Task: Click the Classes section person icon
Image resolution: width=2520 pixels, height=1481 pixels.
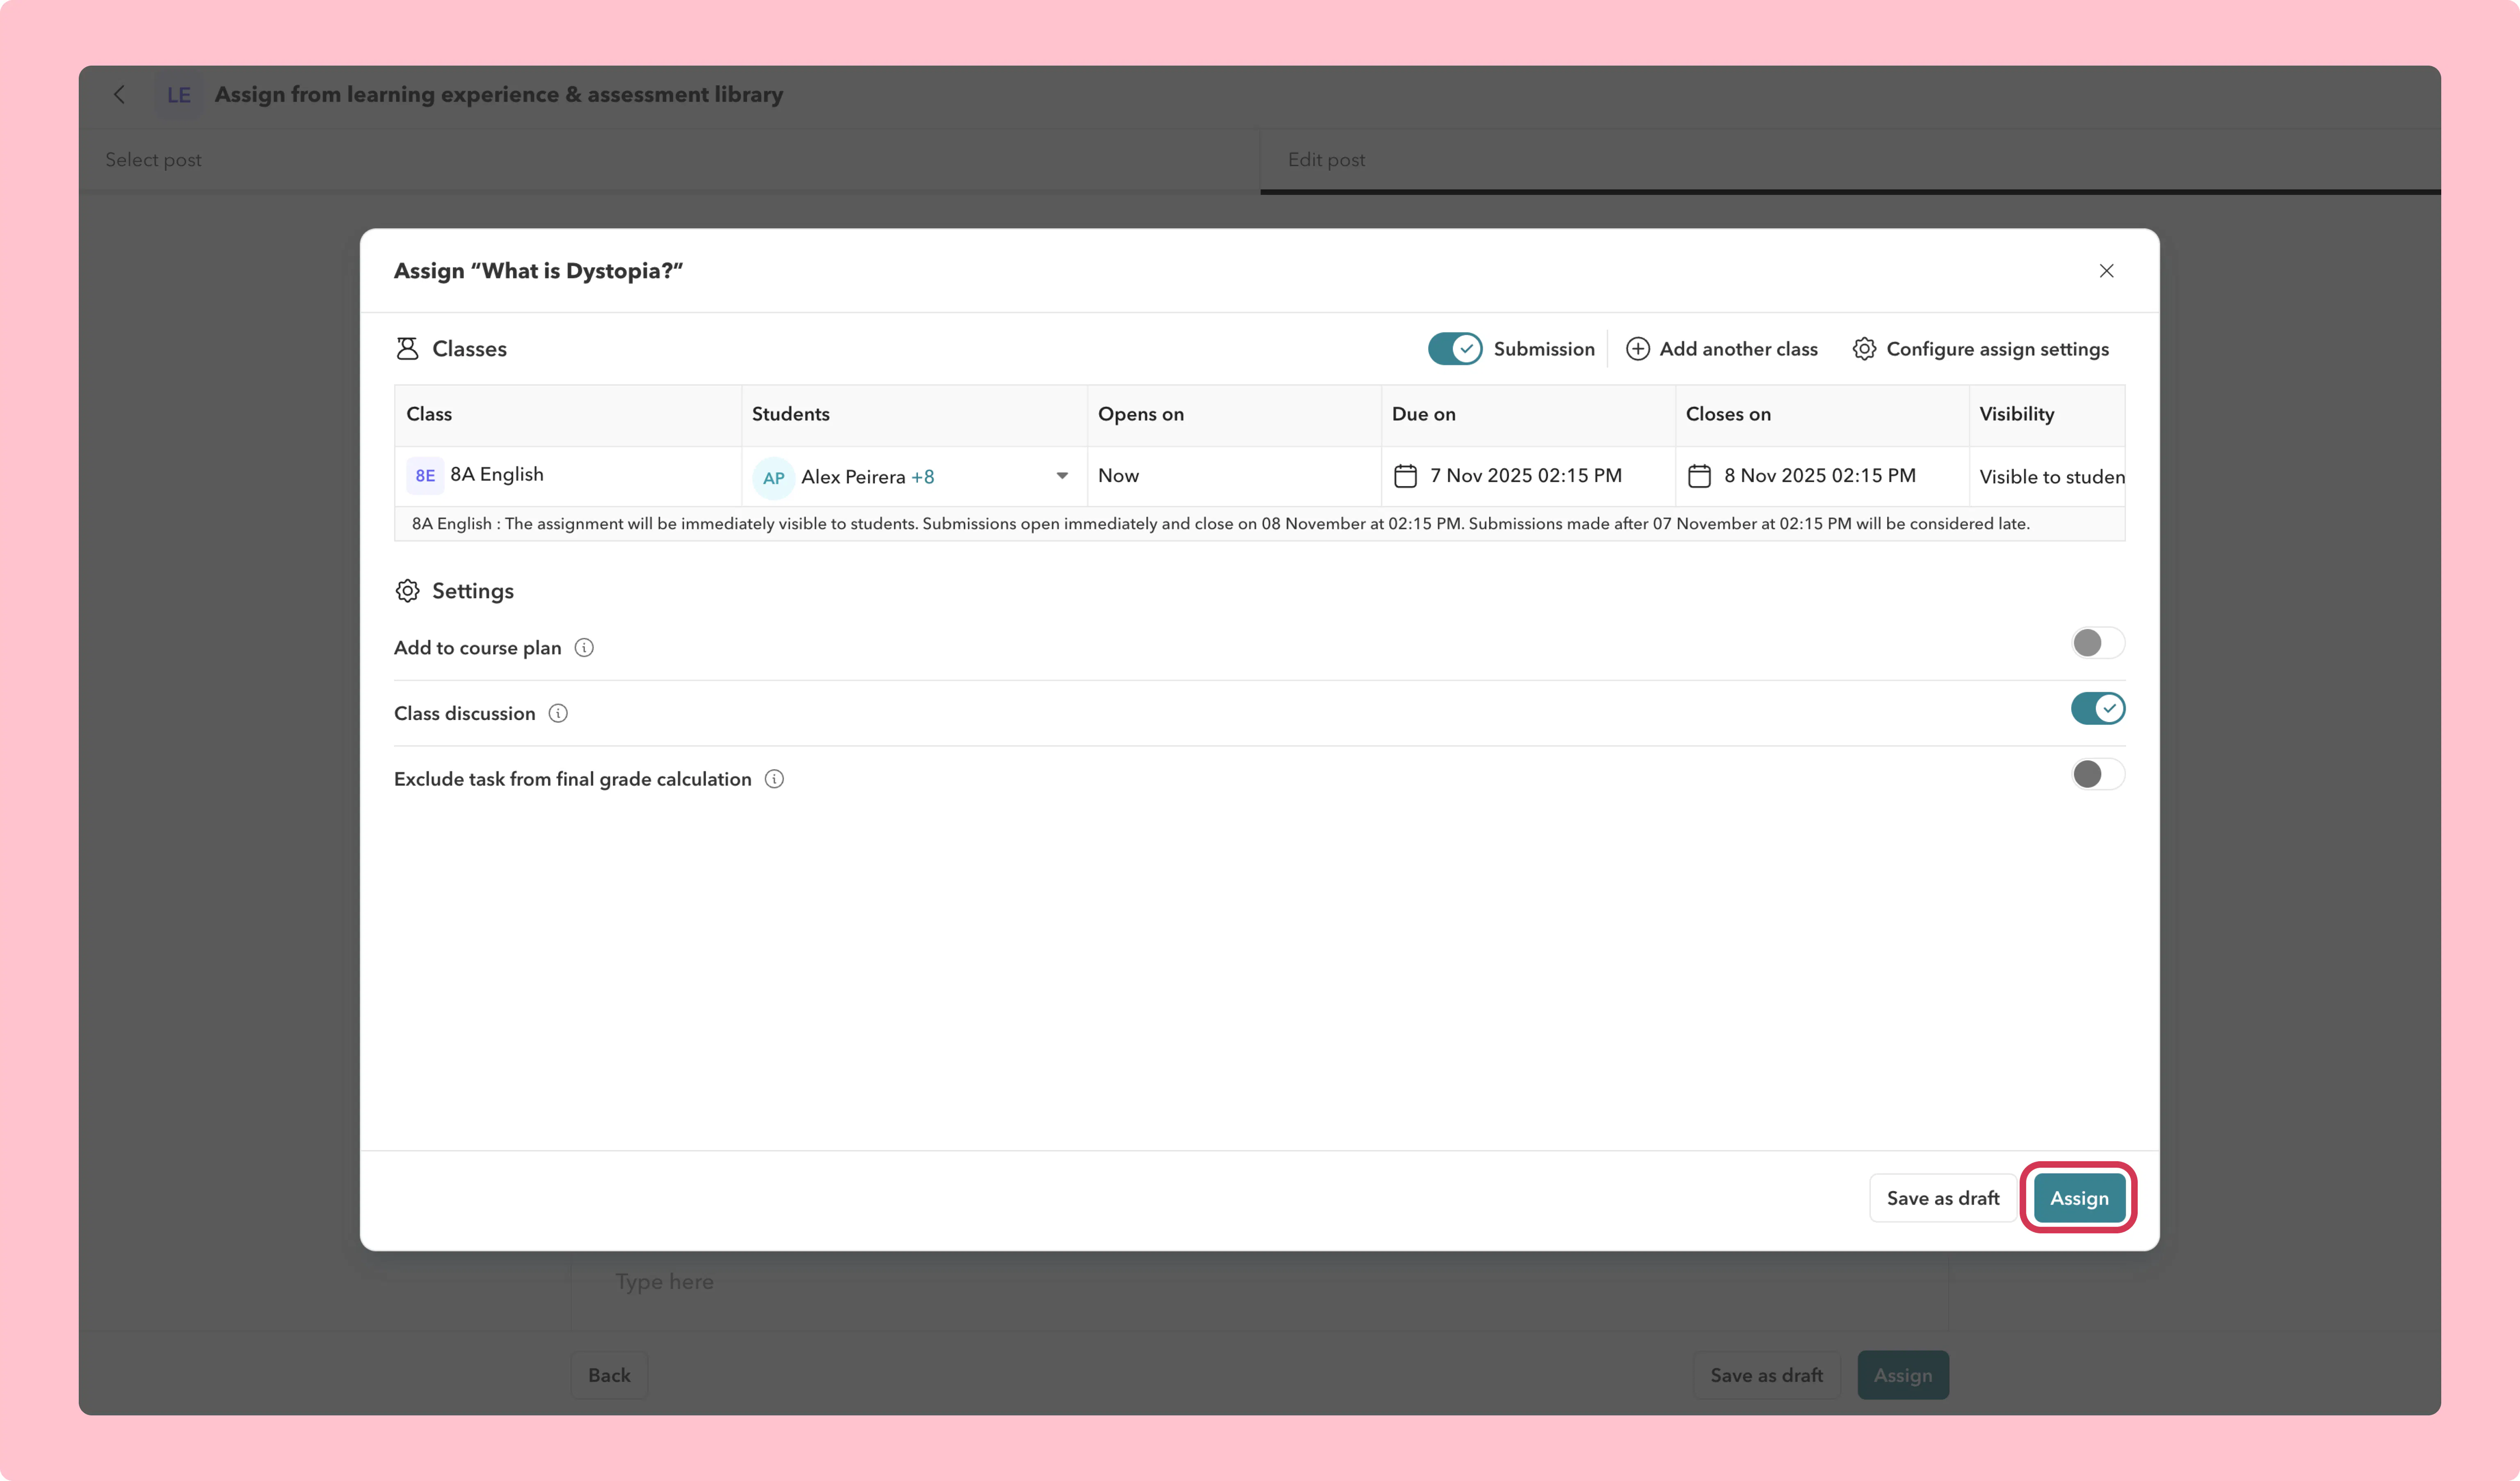Action: tap(407, 349)
